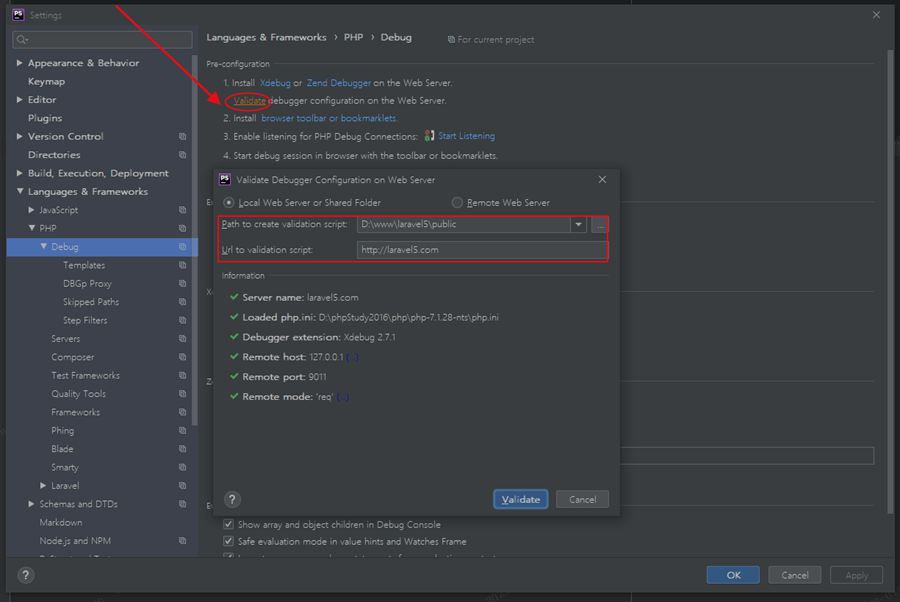
Task: Toggle Safe evaluation mode checkbox
Action: [x=229, y=541]
